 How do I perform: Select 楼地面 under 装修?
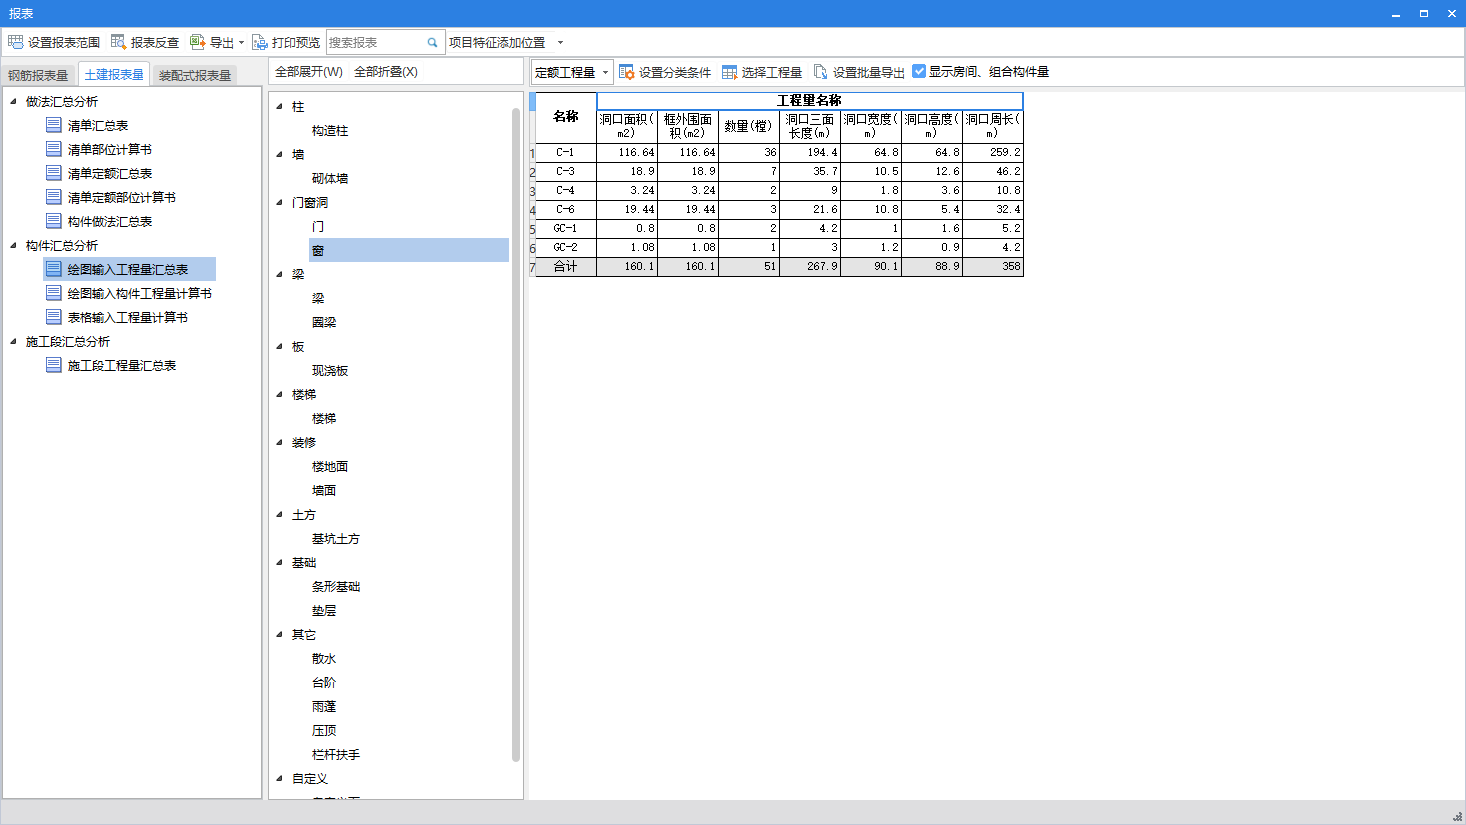[330, 466]
